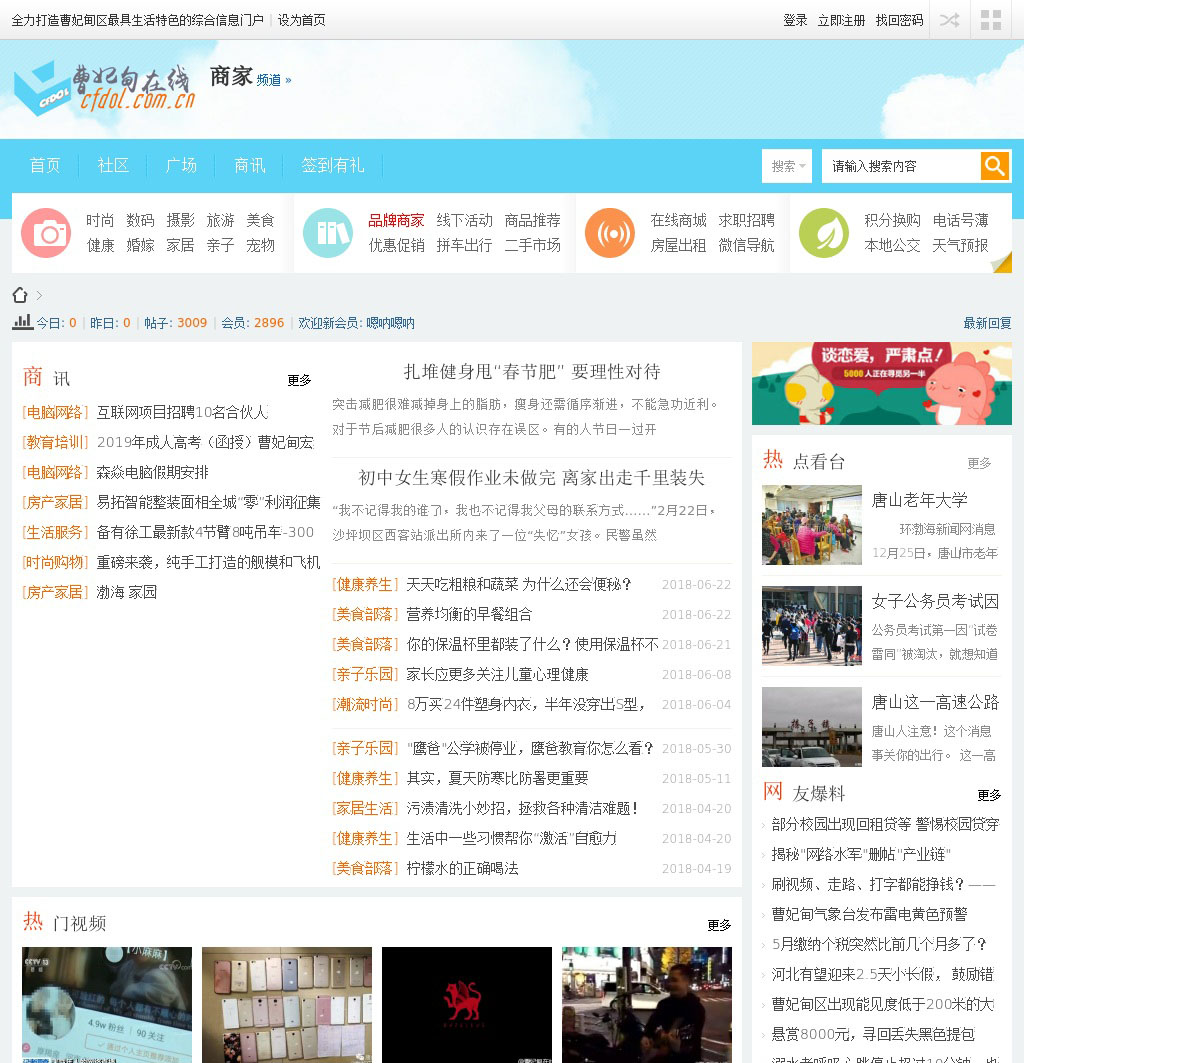Click the teal book category icon

pyautogui.click(x=328, y=233)
